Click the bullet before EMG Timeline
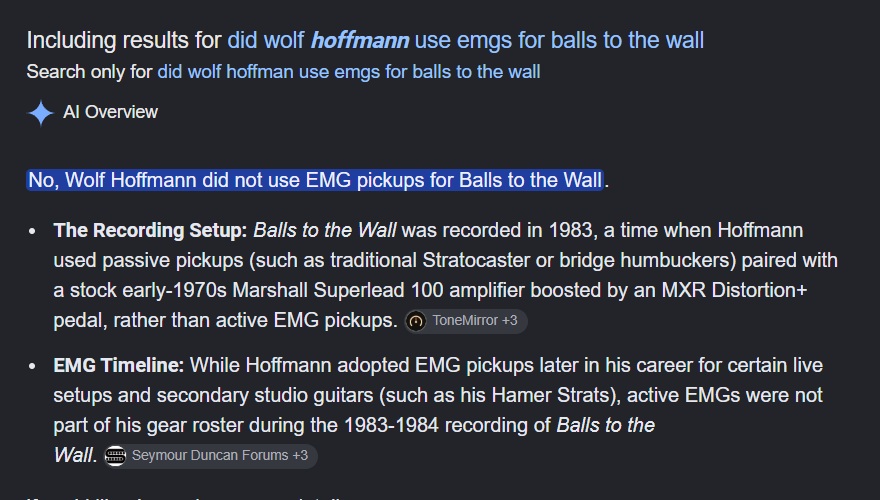Screen dimensions: 880x500 (32, 366)
